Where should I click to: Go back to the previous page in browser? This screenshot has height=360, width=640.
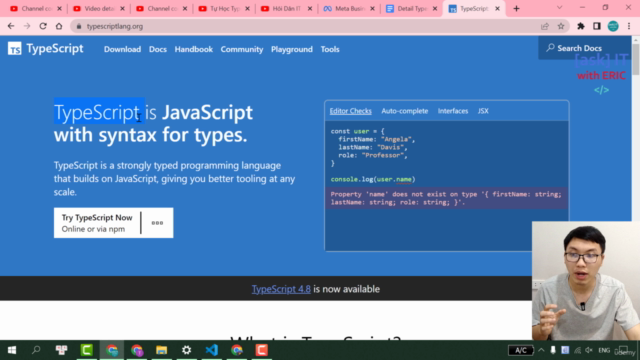click(11, 26)
